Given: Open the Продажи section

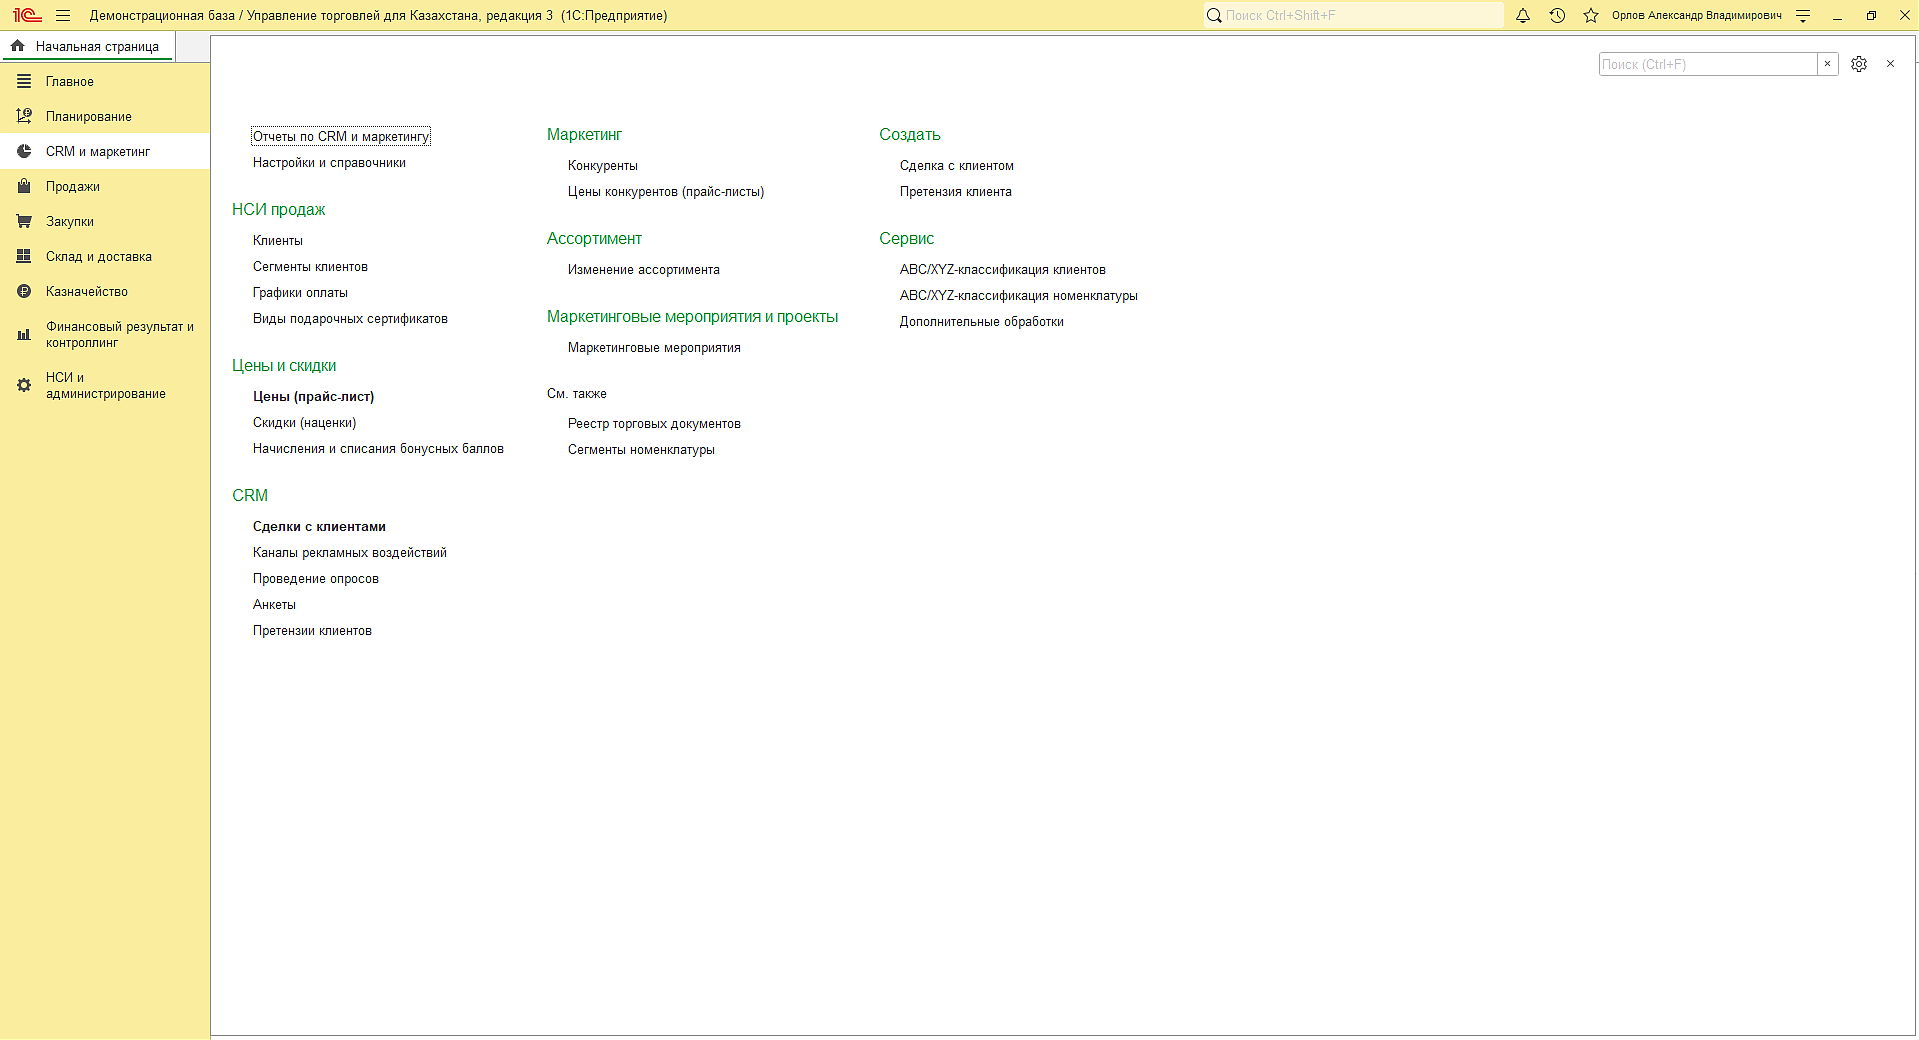Looking at the screenshot, I should click(x=105, y=186).
